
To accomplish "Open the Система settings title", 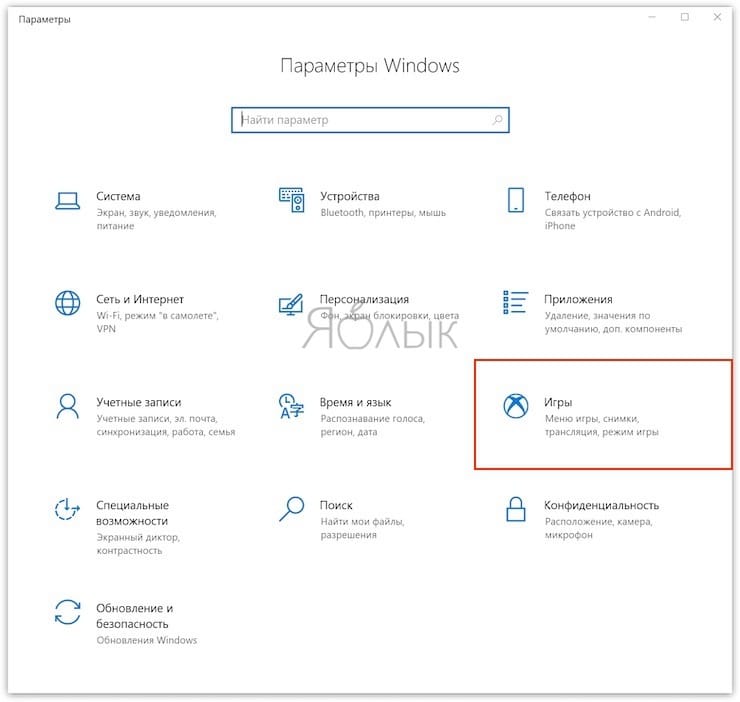I will [118, 196].
